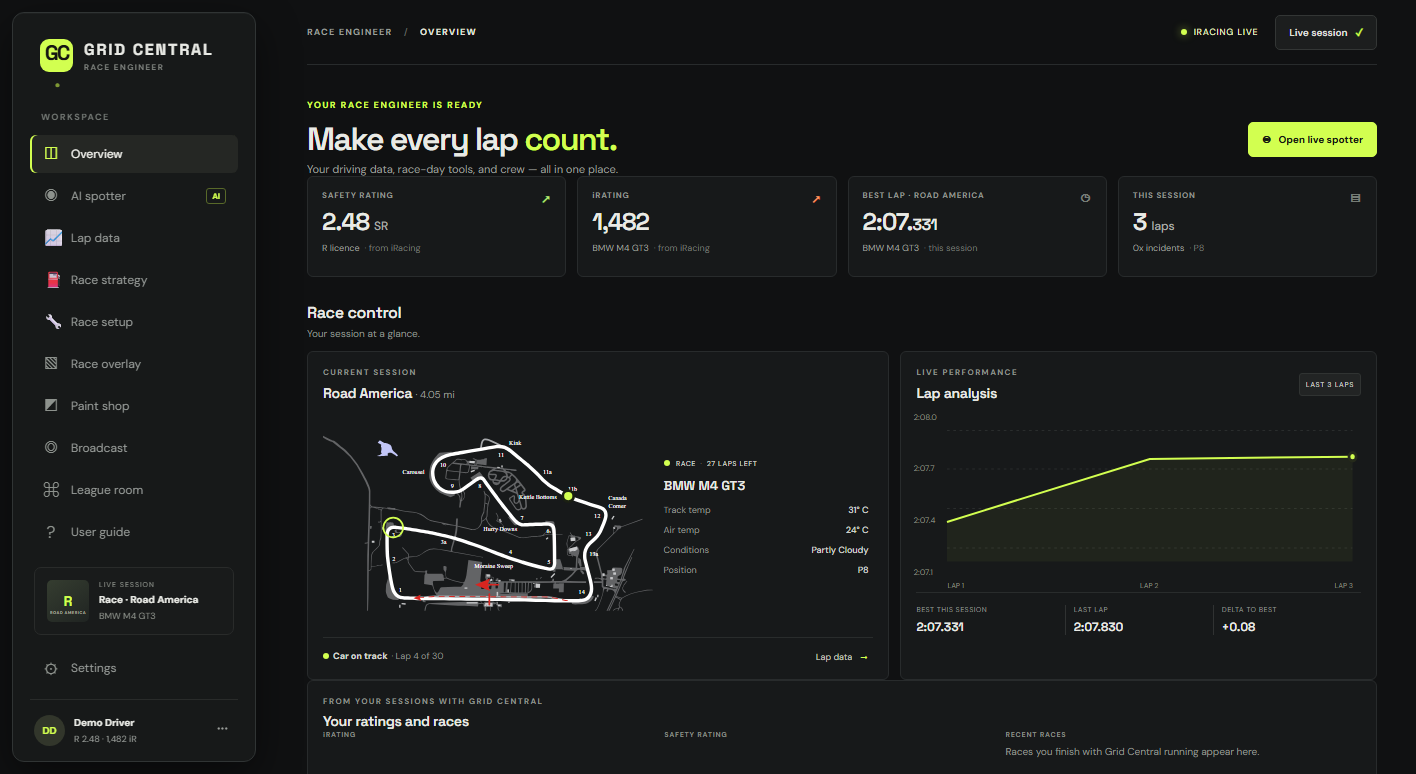
Task: Click the AI badge beside AI spotter
Action: click(216, 196)
